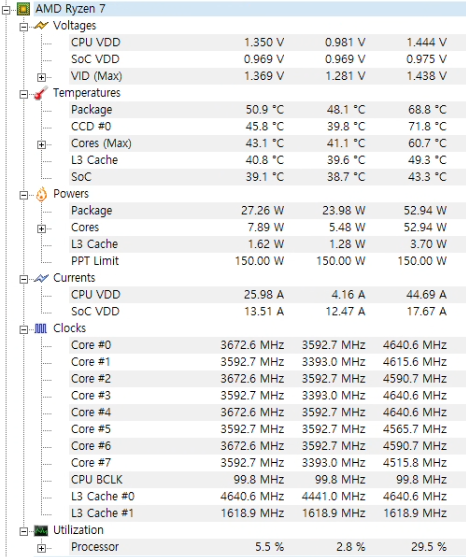
Task: Click the 4441.0 MHz L3 Cache #0 minimum value
Action: click(334, 496)
